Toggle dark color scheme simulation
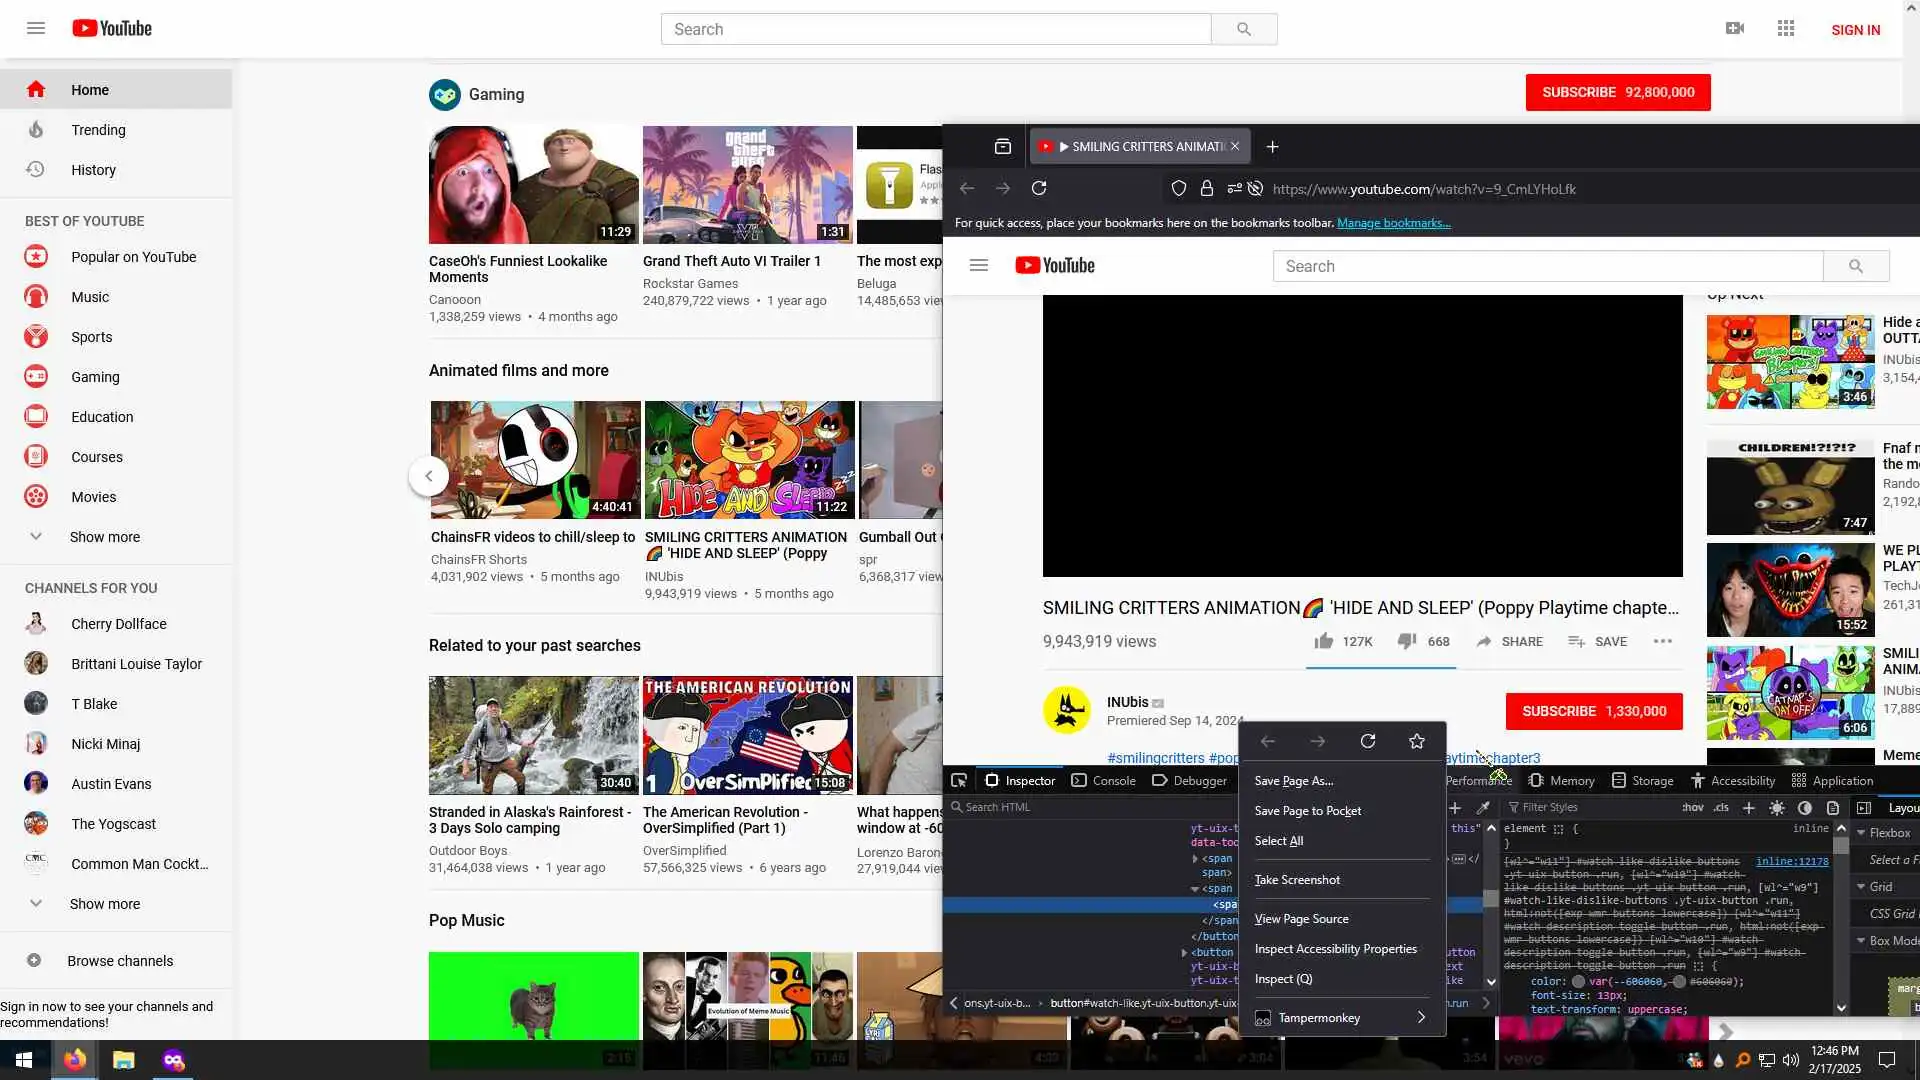 (1805, 808)
